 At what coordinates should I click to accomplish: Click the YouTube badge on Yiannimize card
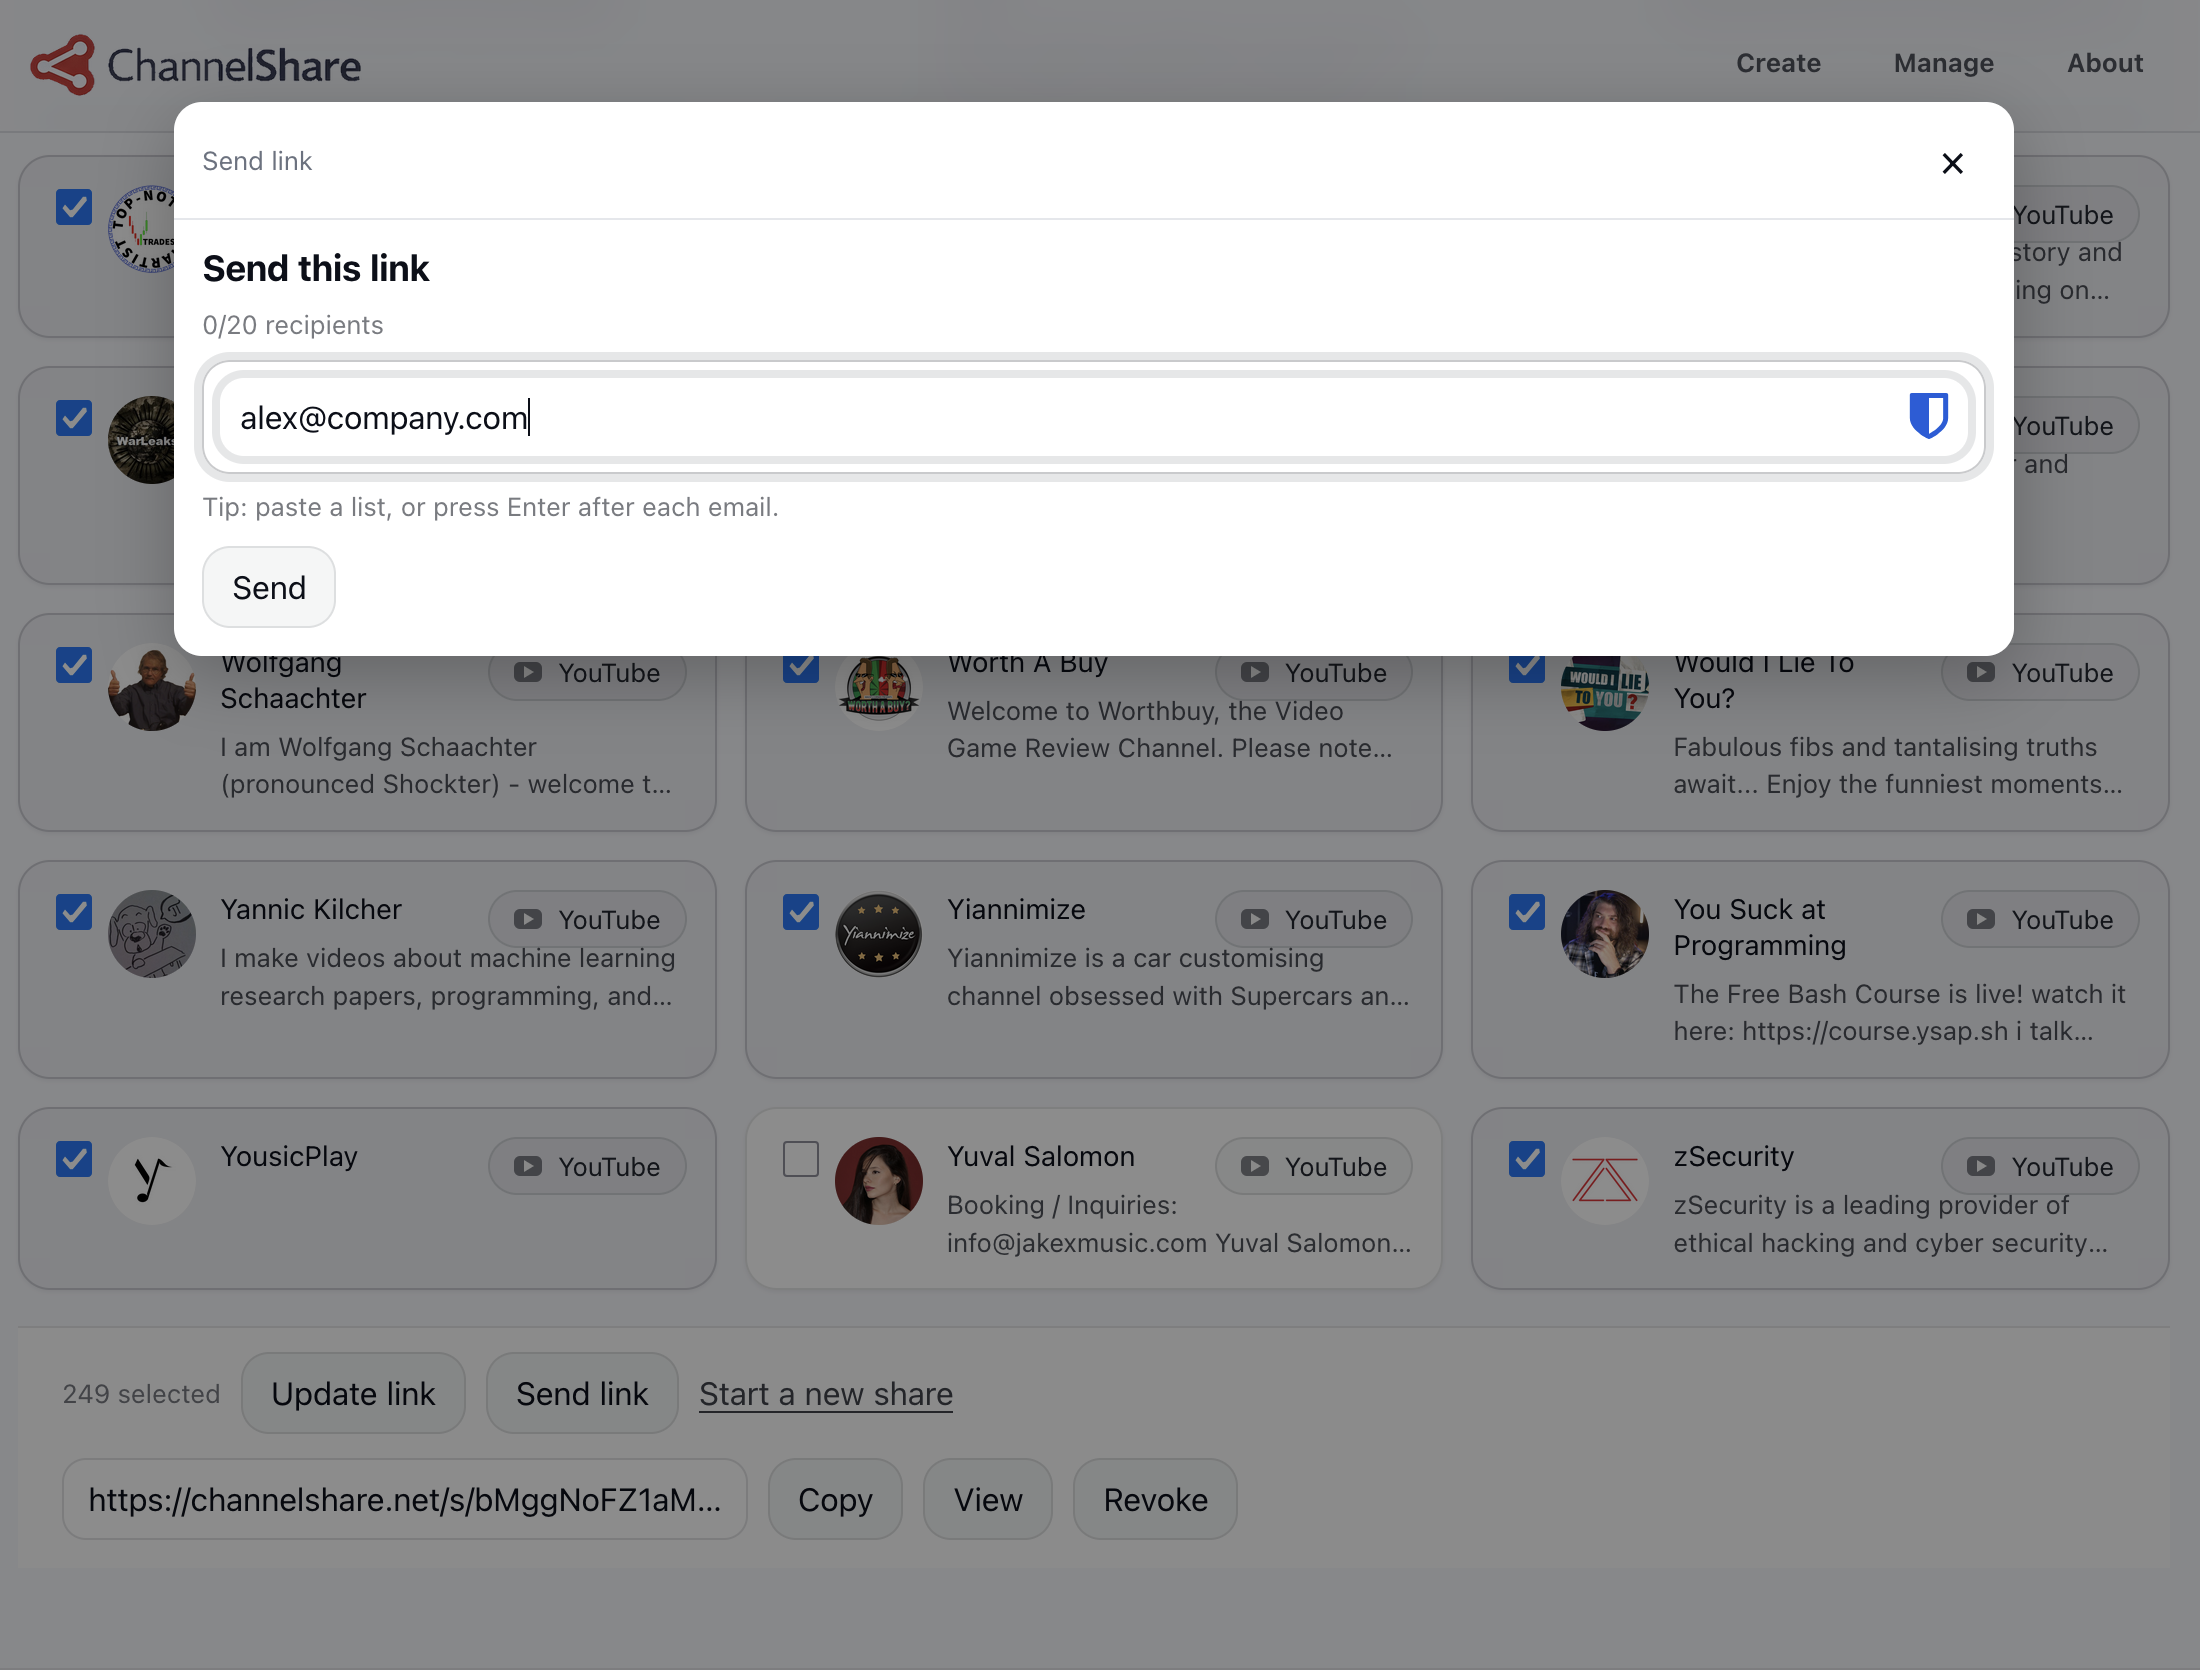(1313, 919)
